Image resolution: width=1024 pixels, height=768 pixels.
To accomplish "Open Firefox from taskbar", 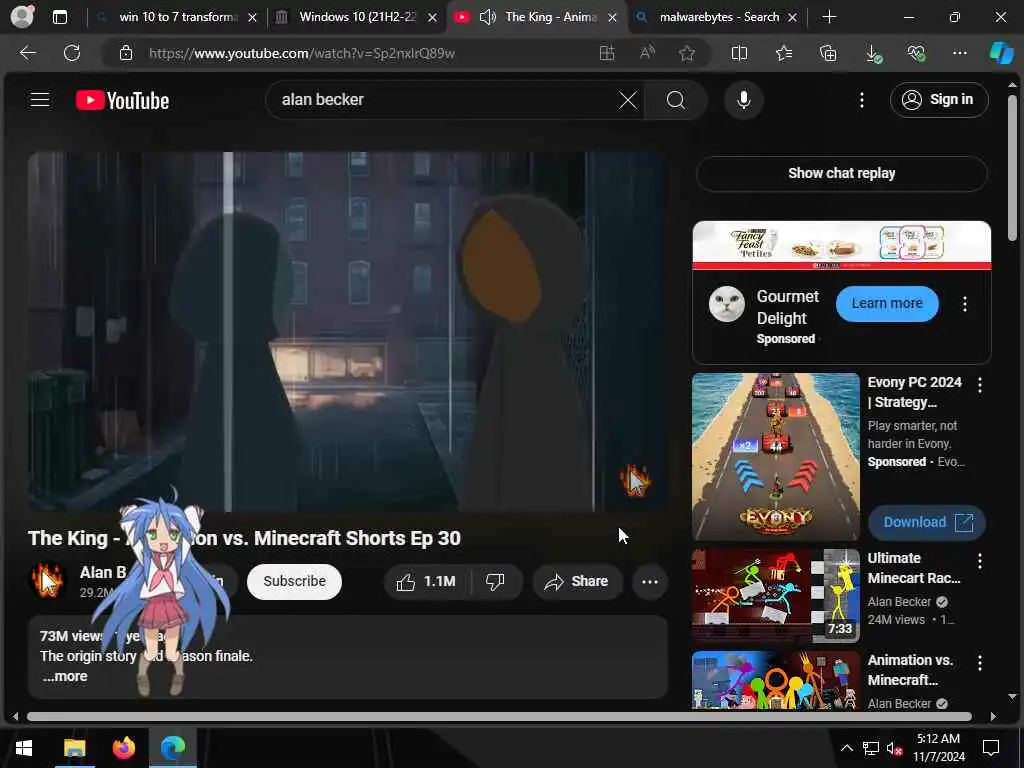I will [123, 748].
